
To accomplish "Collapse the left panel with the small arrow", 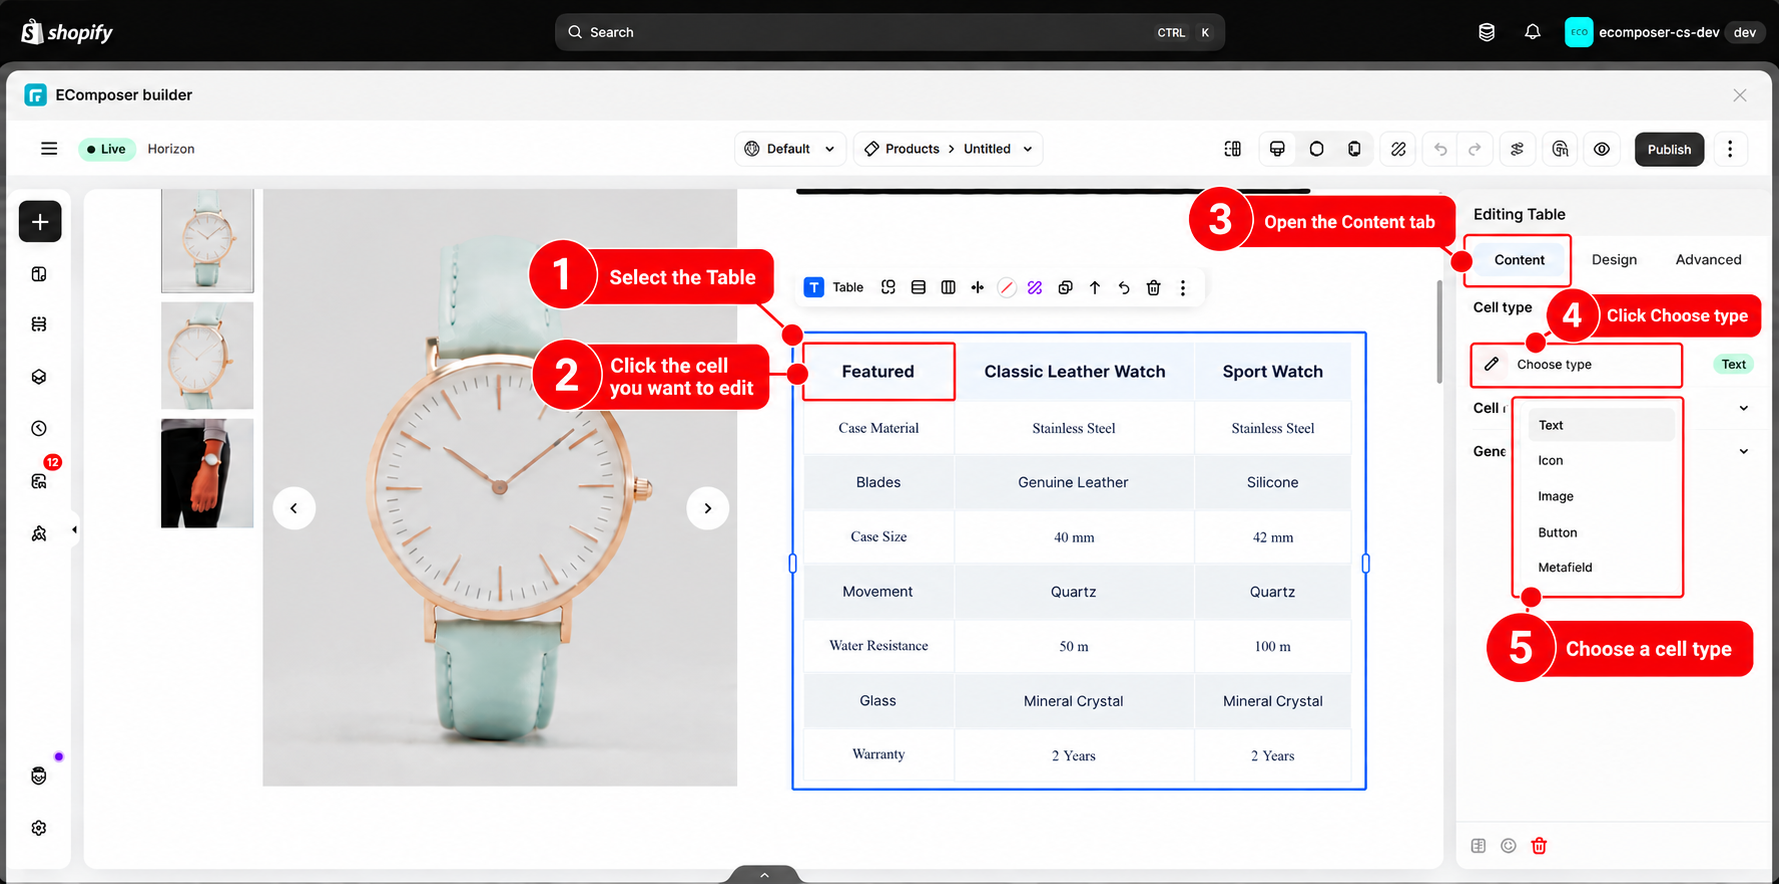I will [x=75, y=530].
